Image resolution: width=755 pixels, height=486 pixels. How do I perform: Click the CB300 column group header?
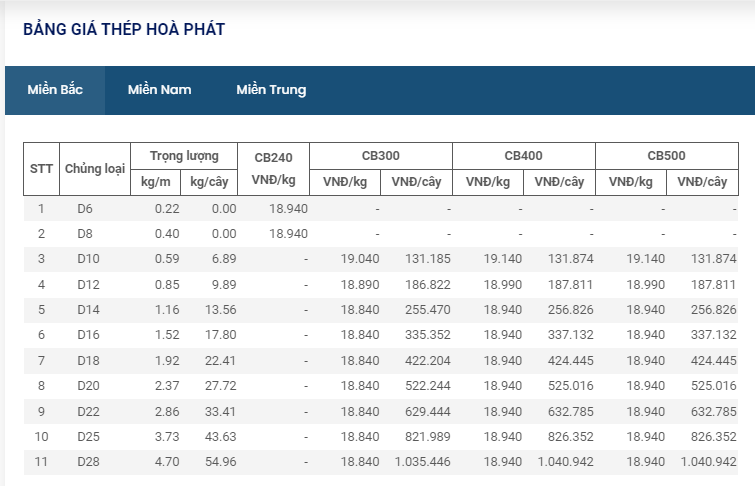[x=381, y=156]
